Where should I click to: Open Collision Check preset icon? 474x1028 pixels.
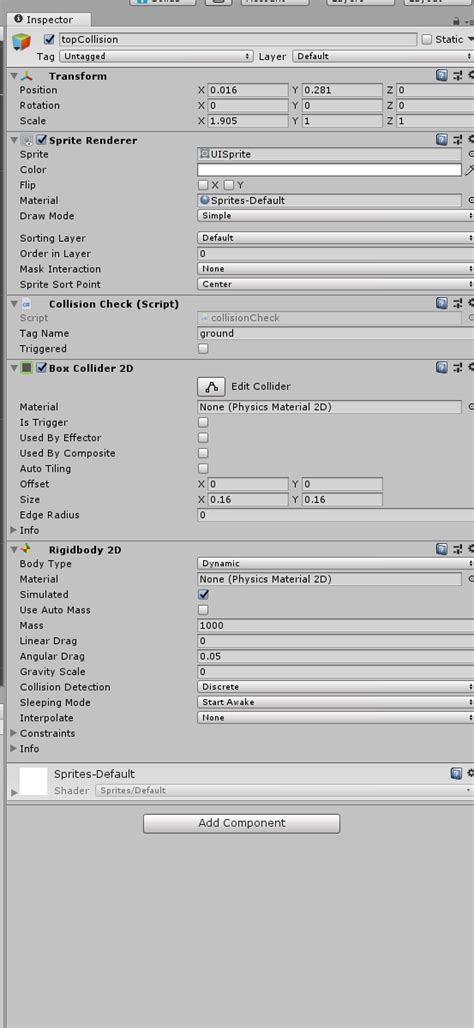pyautogui.click(x=458, y=303)
